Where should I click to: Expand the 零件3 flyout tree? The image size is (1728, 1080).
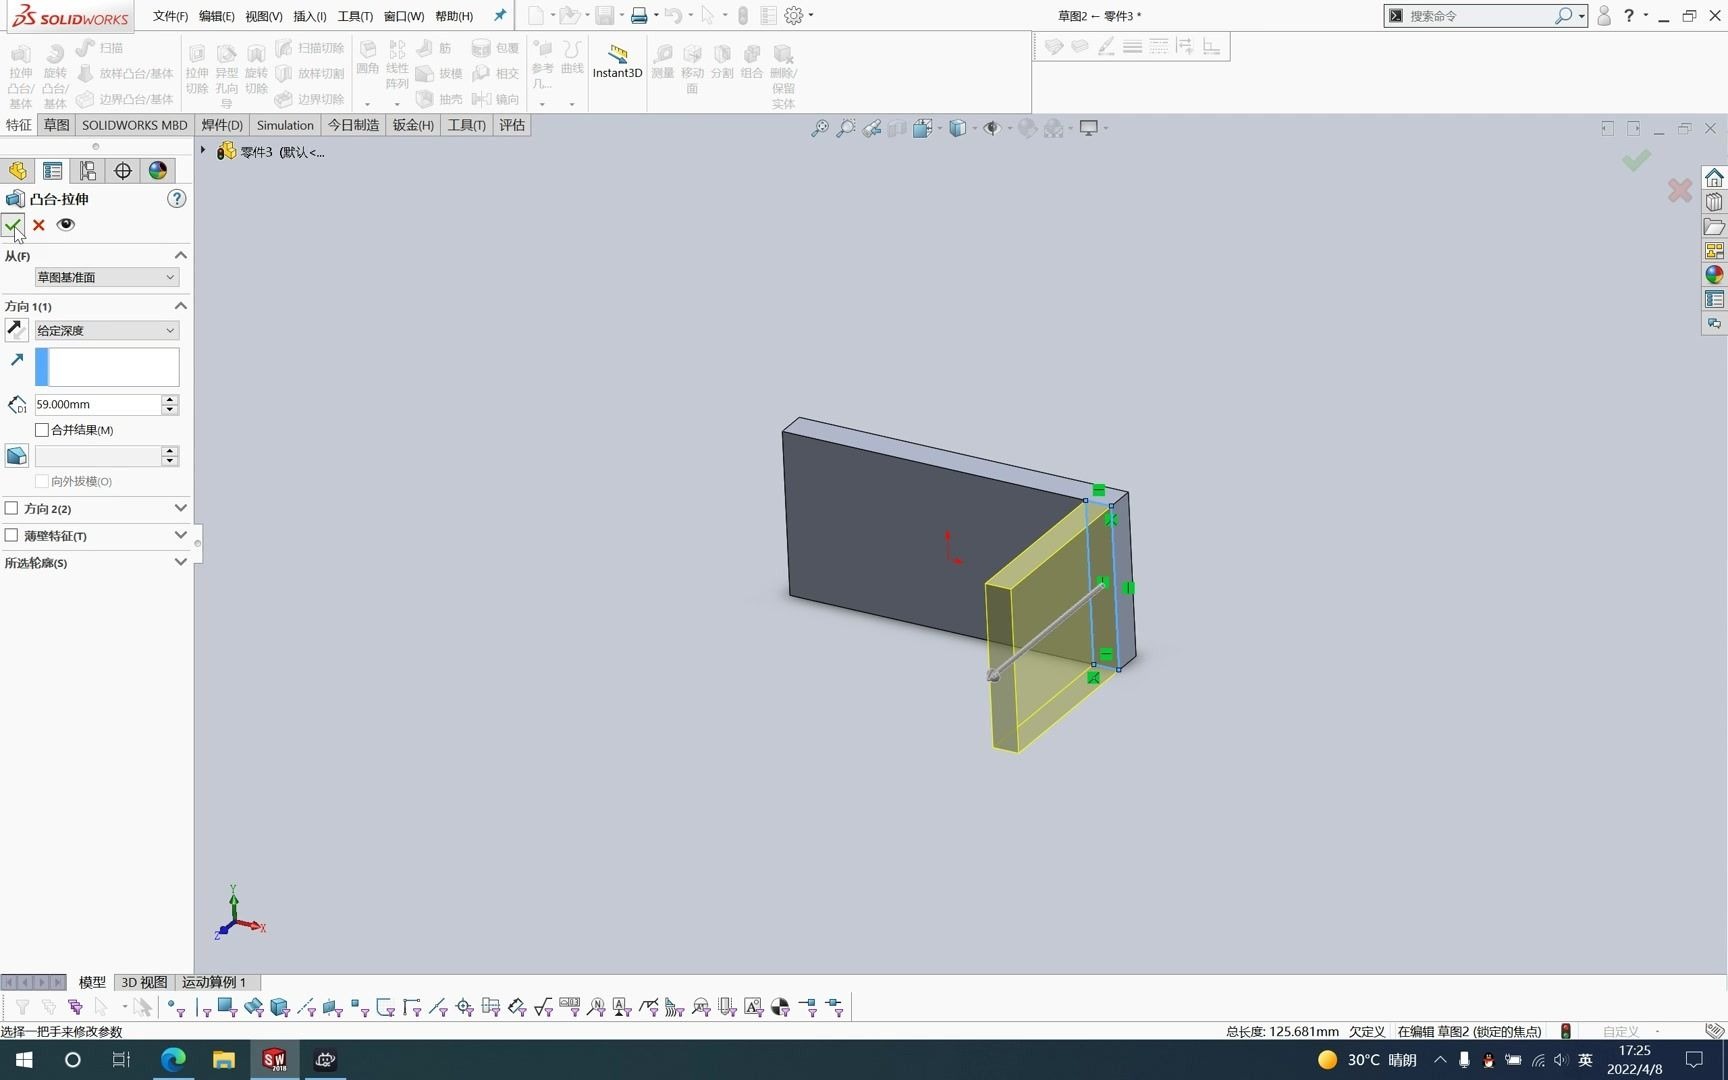[203, 151]
